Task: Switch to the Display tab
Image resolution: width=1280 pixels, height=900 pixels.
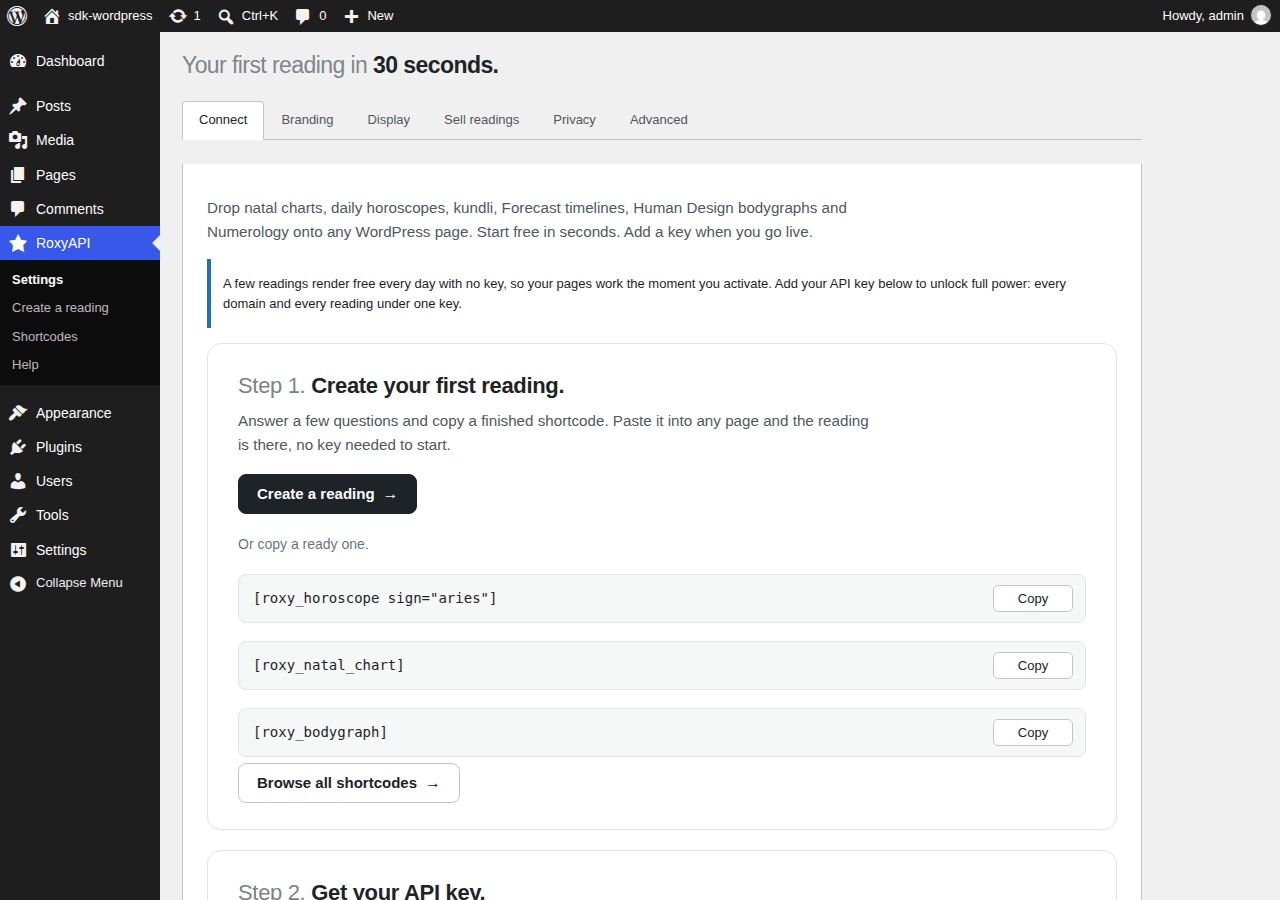Action: pyautogui.click(x=389, y=120)
